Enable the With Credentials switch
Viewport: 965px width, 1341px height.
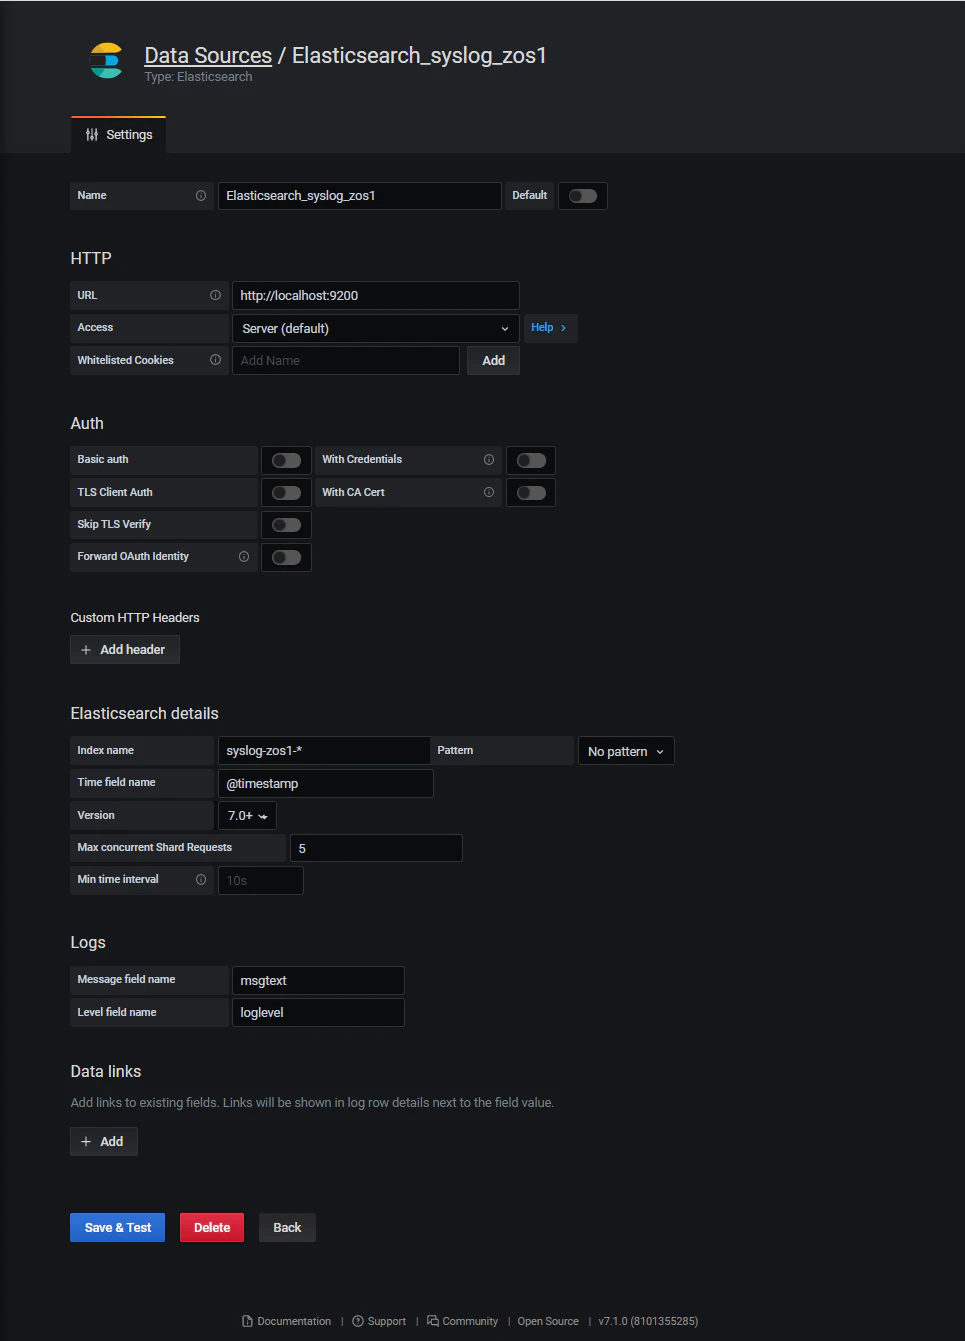pos(531,460)
